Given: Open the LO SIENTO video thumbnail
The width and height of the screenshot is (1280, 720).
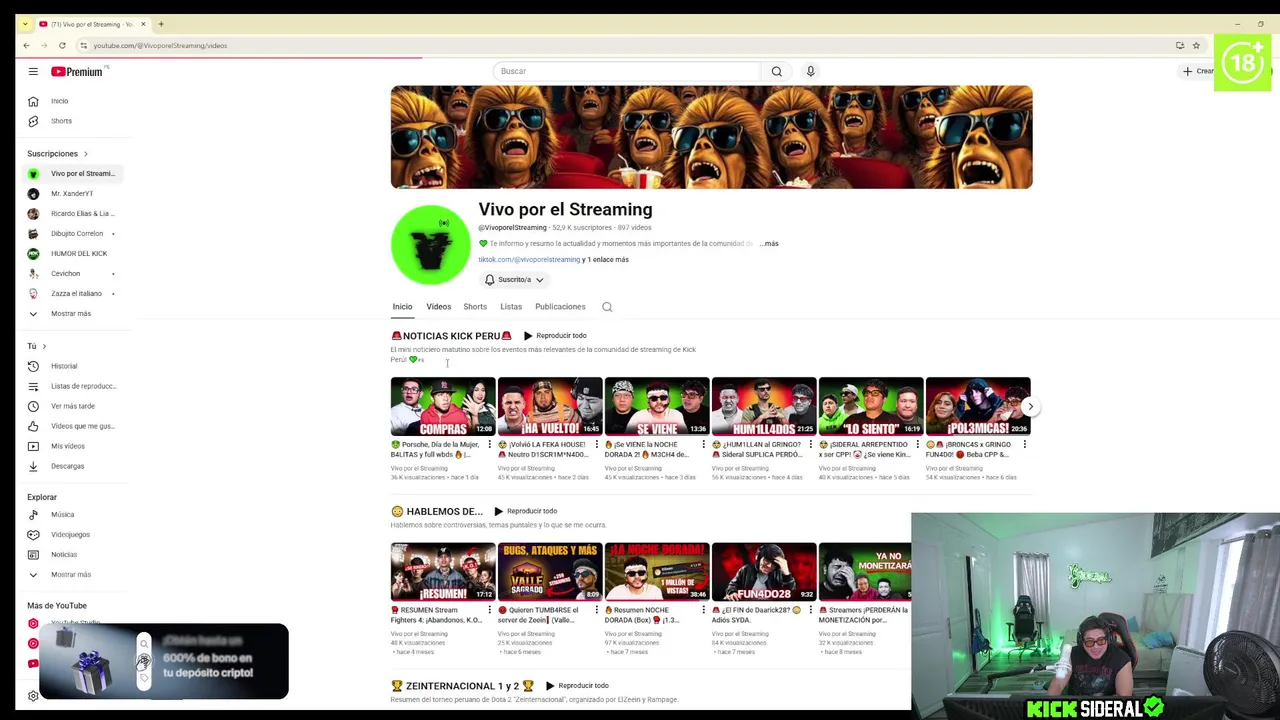Looking at the screenshot, I should coord(871,406).
